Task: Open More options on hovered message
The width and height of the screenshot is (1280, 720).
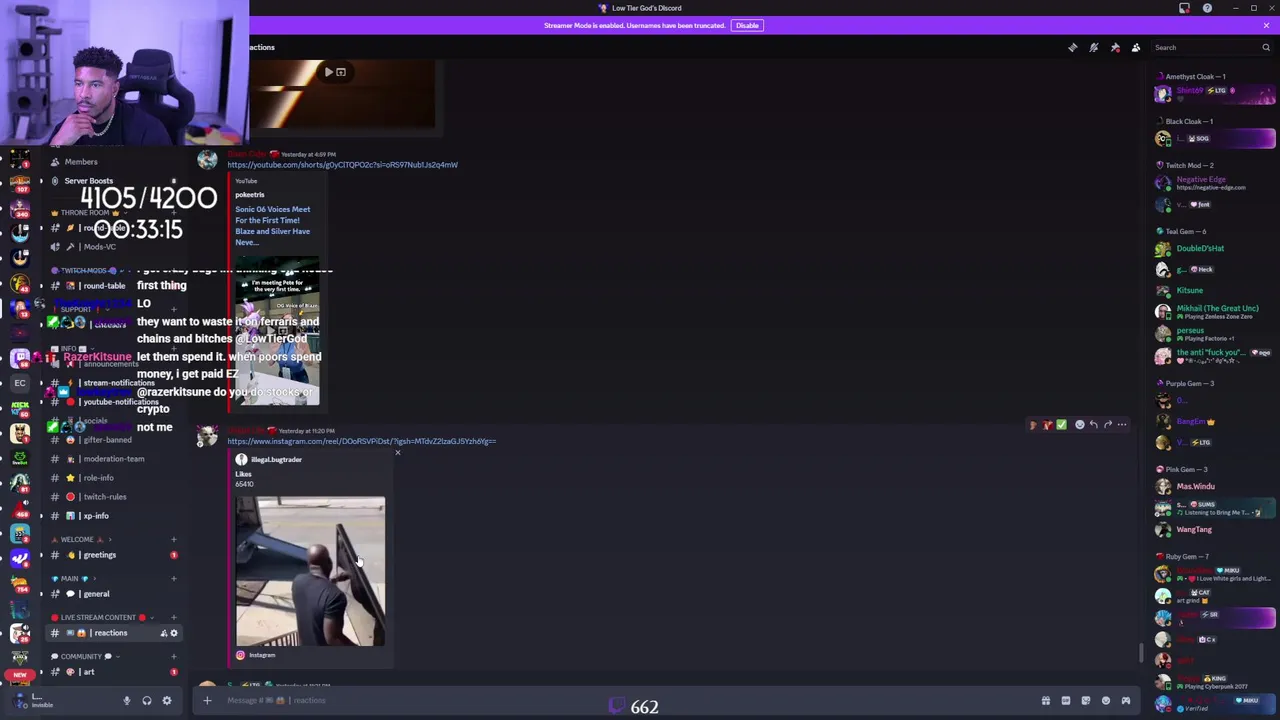Action: 1121,425
